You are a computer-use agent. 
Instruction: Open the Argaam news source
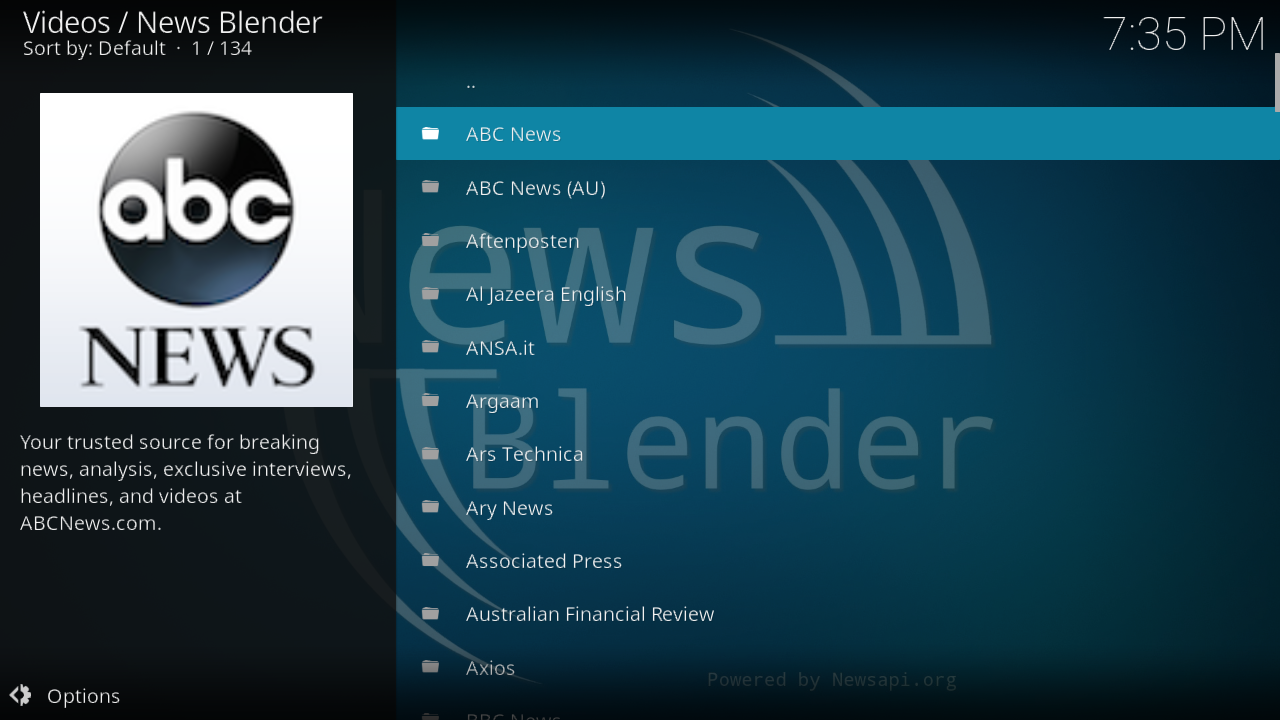click(838, 400)
